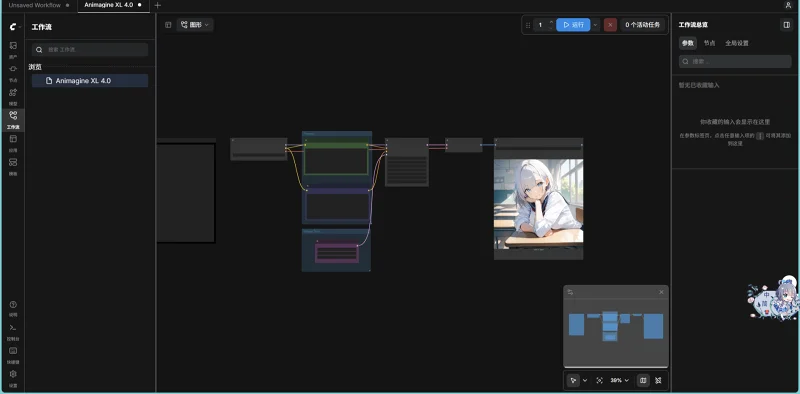
Task: Switch to the Animagine XL 4.0 tab
Action: click(113, 5)
